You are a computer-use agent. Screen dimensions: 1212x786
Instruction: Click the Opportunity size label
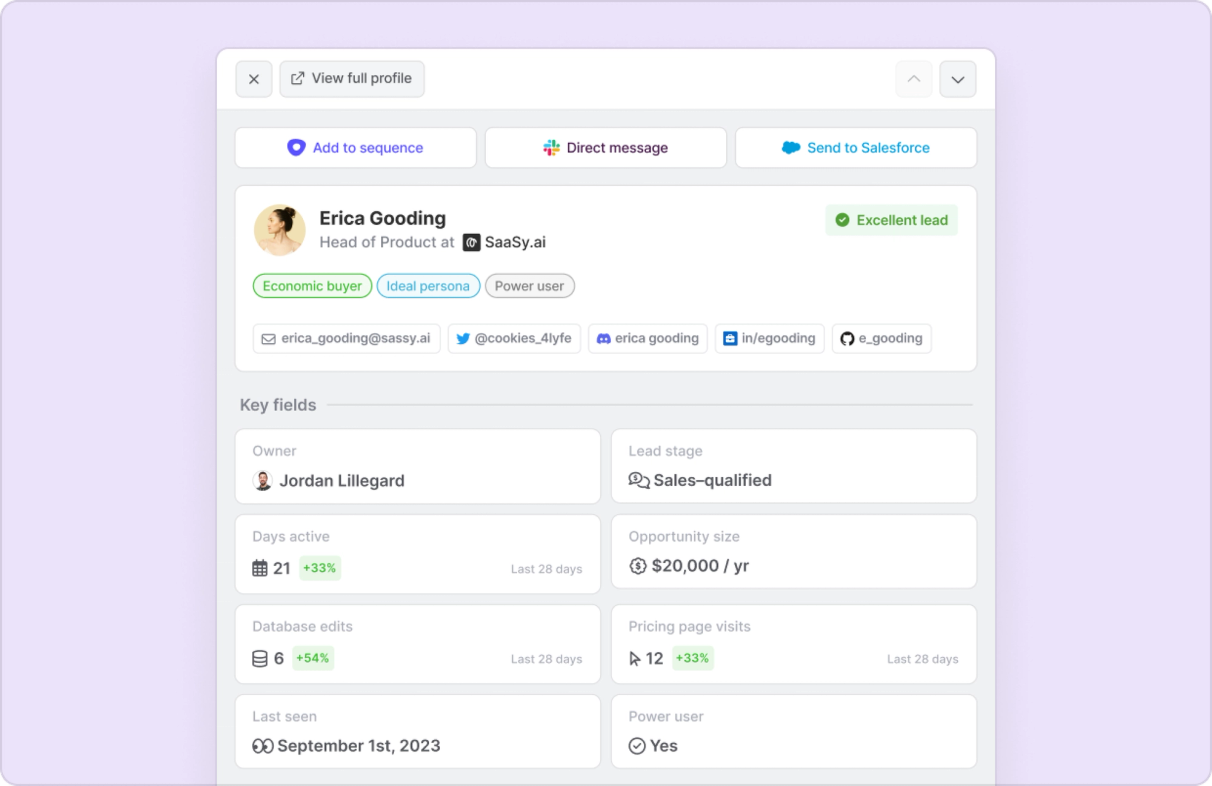coord(684,537)
